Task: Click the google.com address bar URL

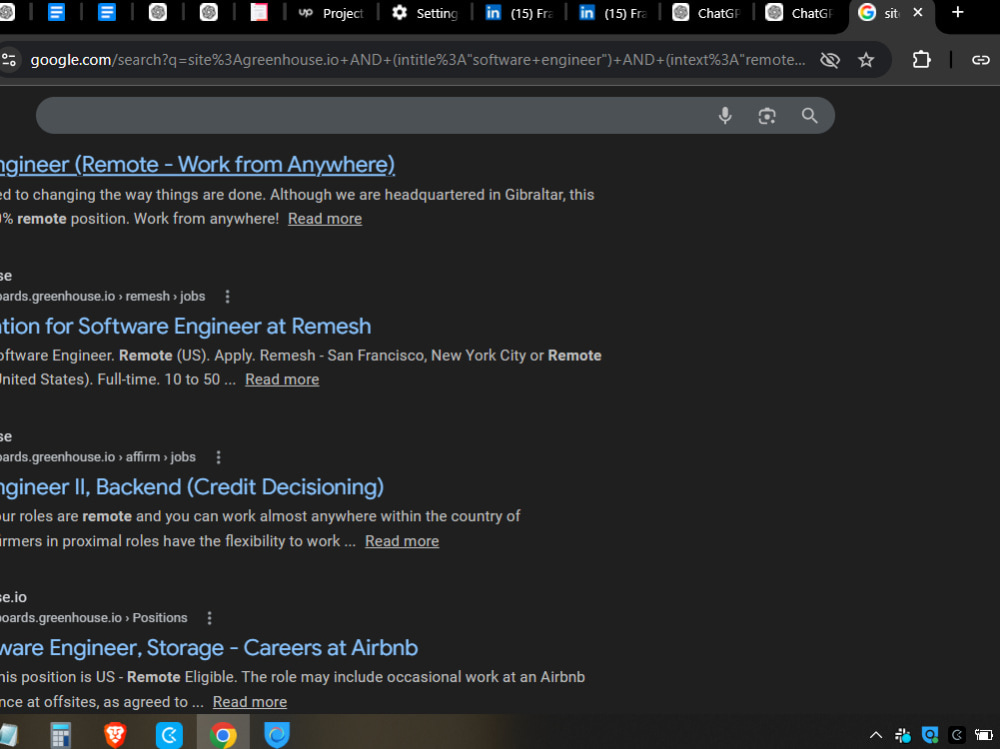Action: tap(418, 60)
